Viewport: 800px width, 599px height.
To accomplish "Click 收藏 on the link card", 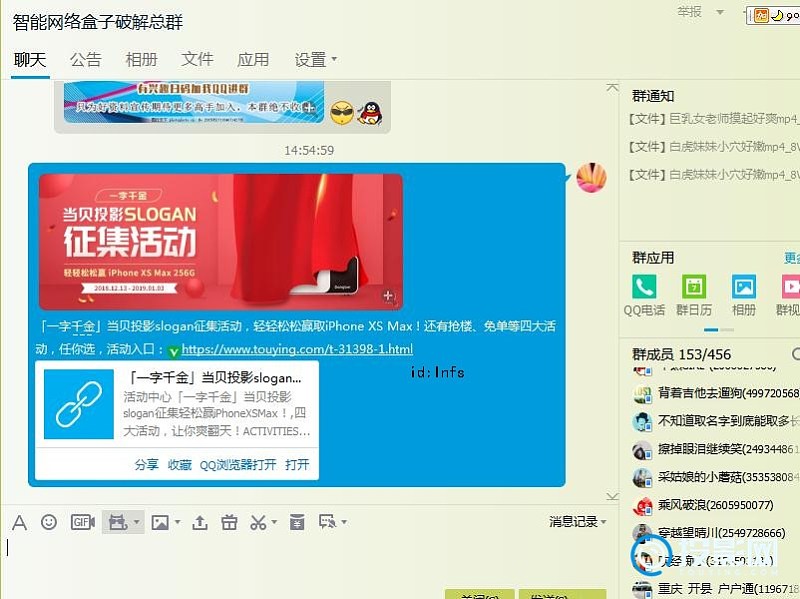I will click(180, 465).
